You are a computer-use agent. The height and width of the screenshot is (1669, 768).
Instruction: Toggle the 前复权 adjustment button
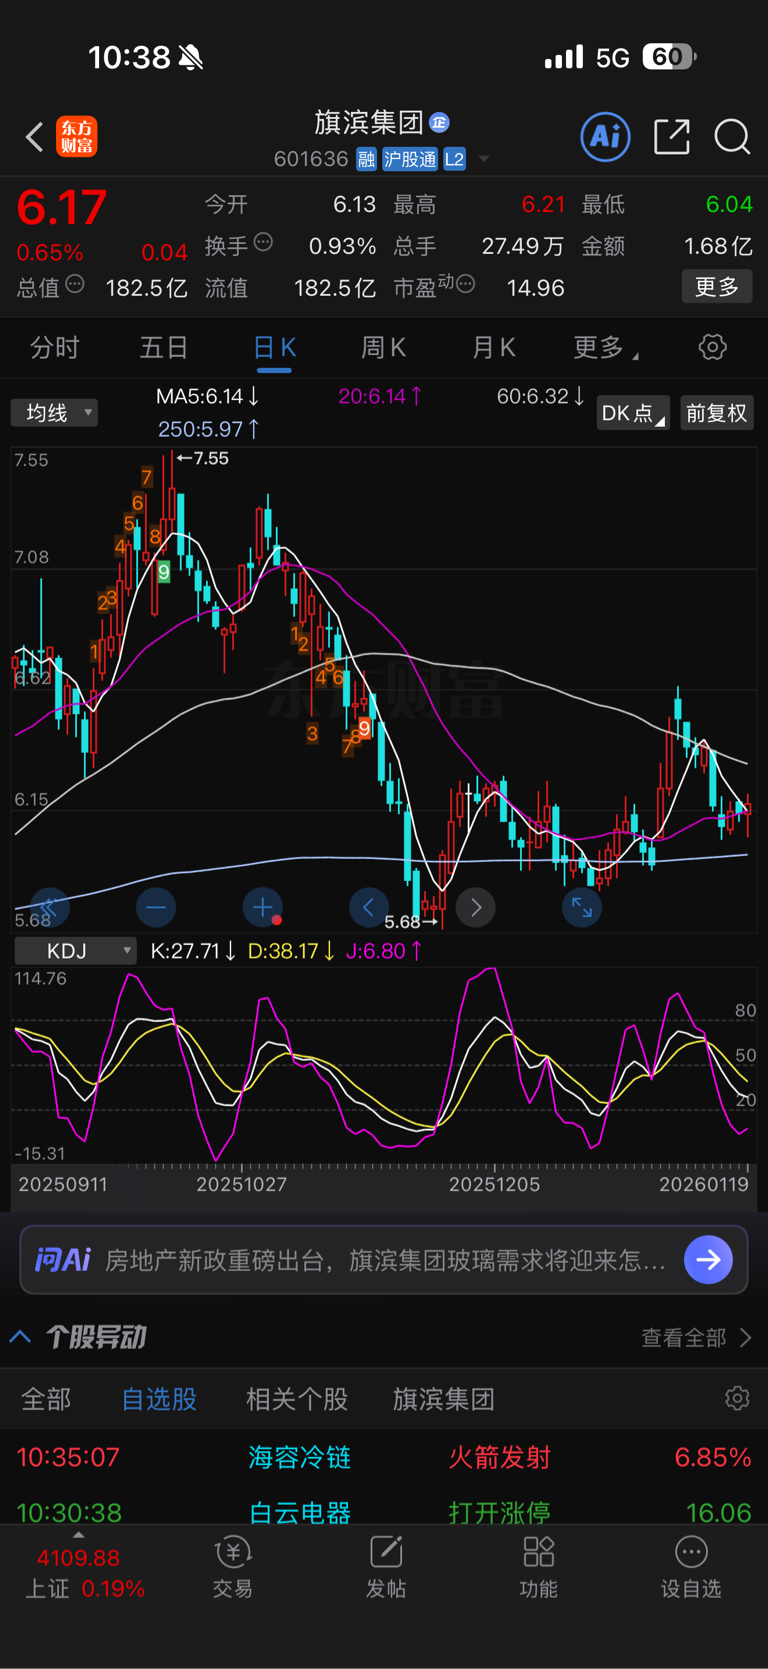[x=716, y=413]
